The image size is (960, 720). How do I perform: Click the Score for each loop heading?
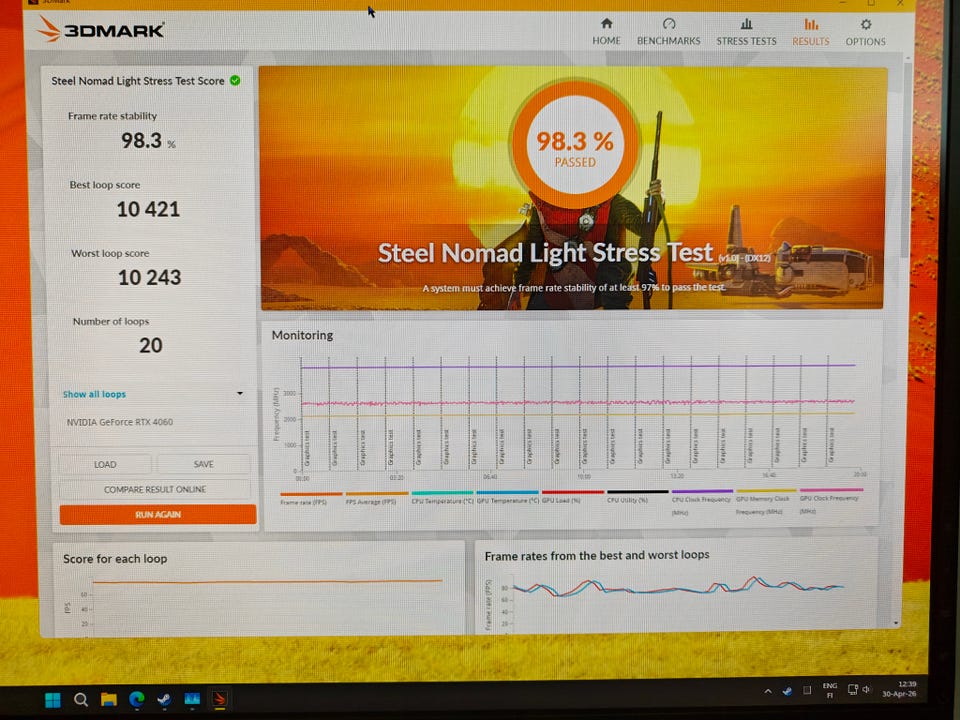point(115,558)
